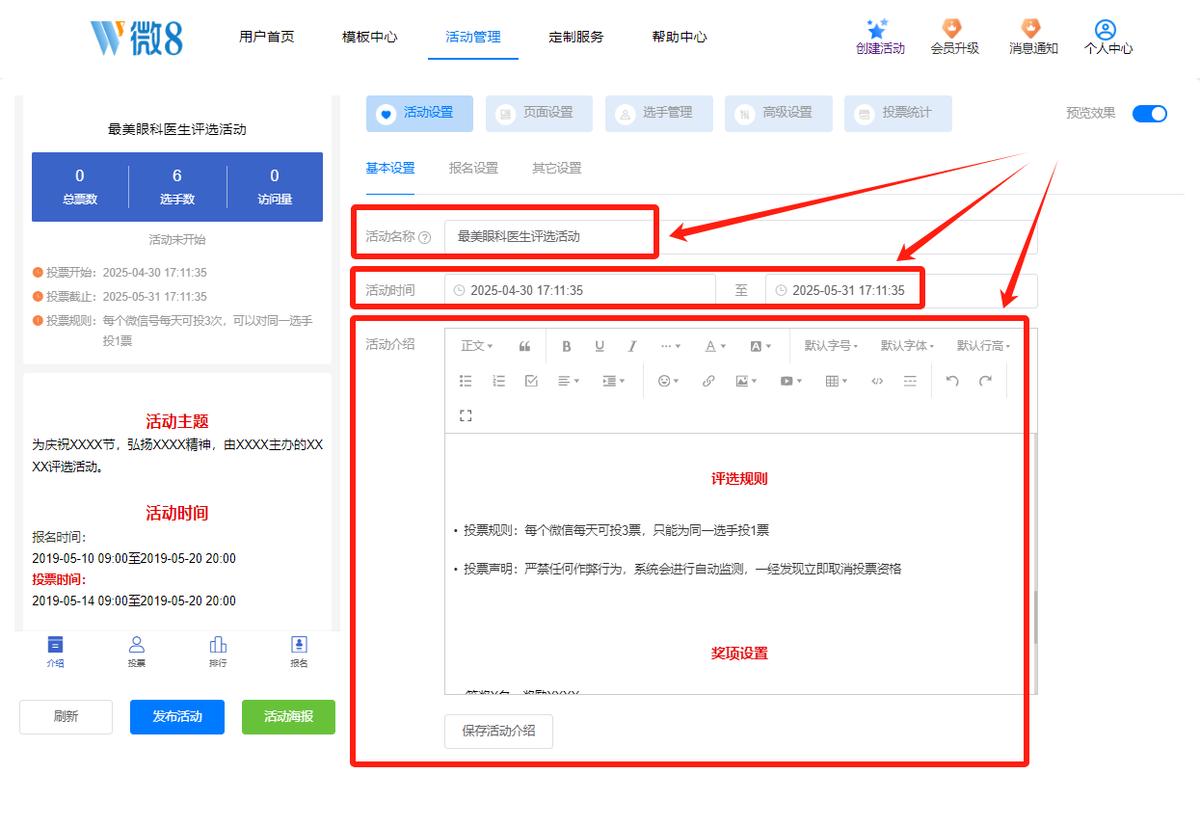Open the 默认行高 line height dropdown
Screen dimensions: 1200x827
(x=983, y=346)
